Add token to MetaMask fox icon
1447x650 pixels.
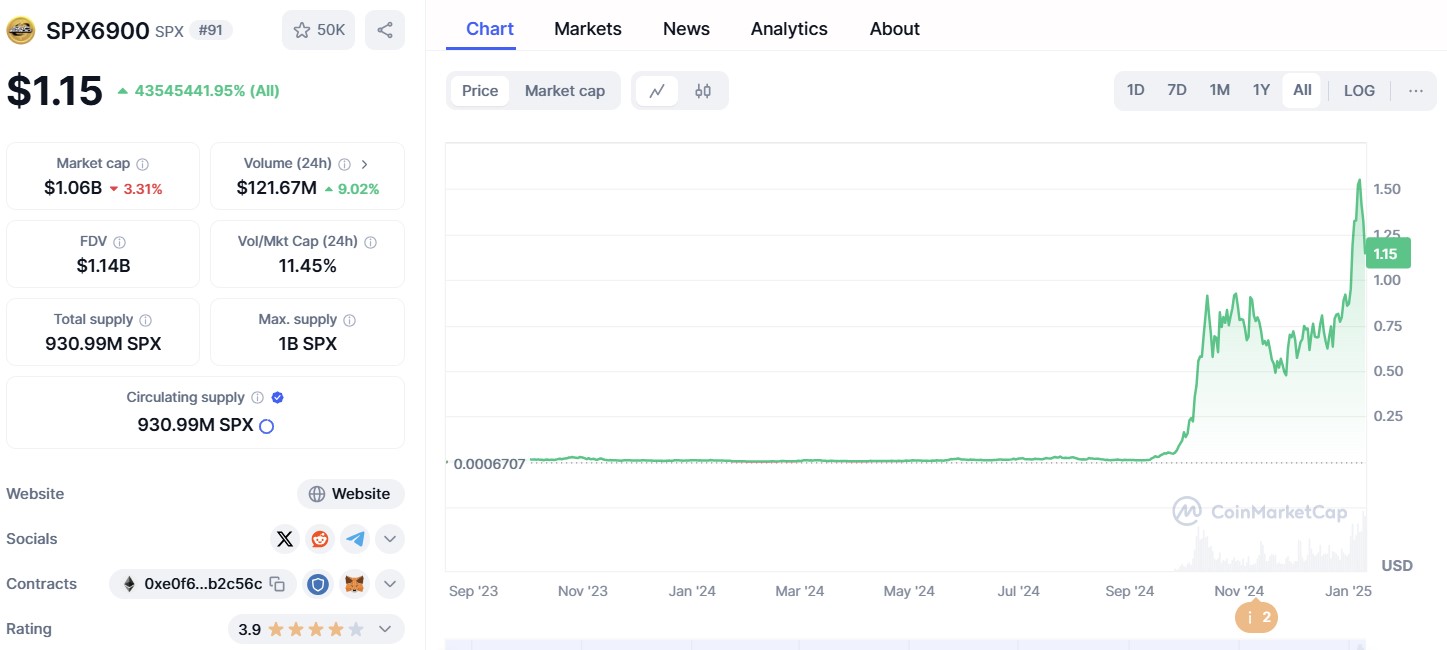pyautogui.click(x=354, y=584)
